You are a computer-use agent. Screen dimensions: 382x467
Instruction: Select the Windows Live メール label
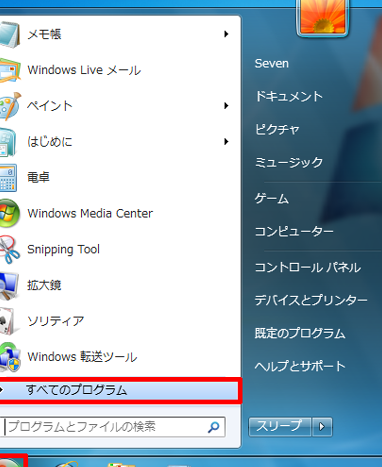tap(84, 70)
